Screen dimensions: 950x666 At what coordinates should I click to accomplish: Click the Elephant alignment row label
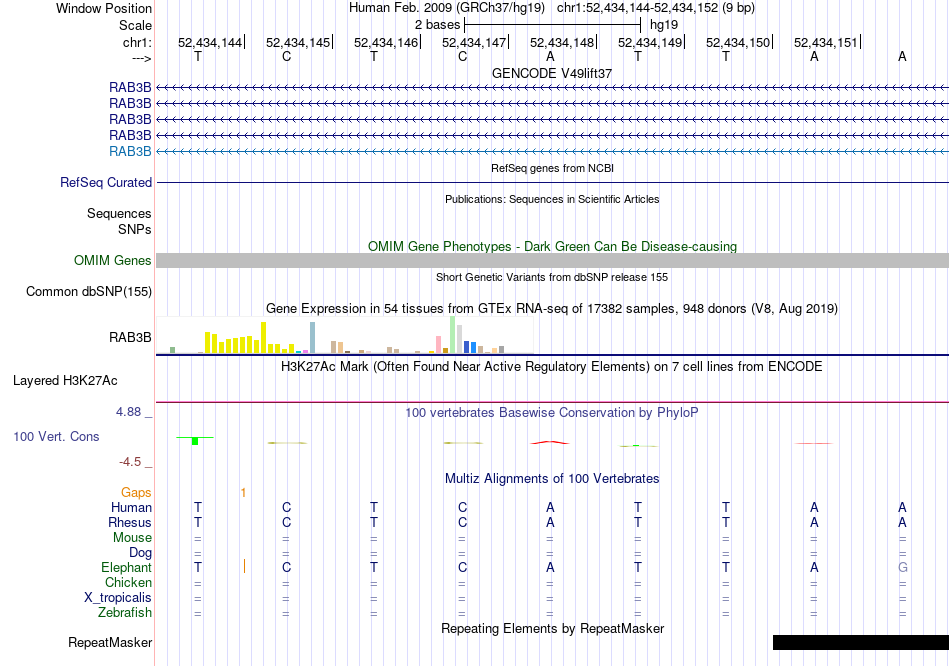click(x=127, y=568)
